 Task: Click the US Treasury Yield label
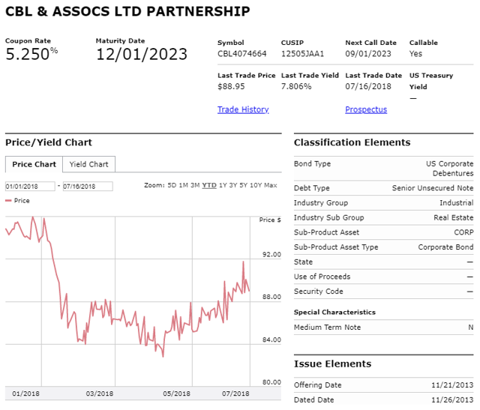click(431, 81)
